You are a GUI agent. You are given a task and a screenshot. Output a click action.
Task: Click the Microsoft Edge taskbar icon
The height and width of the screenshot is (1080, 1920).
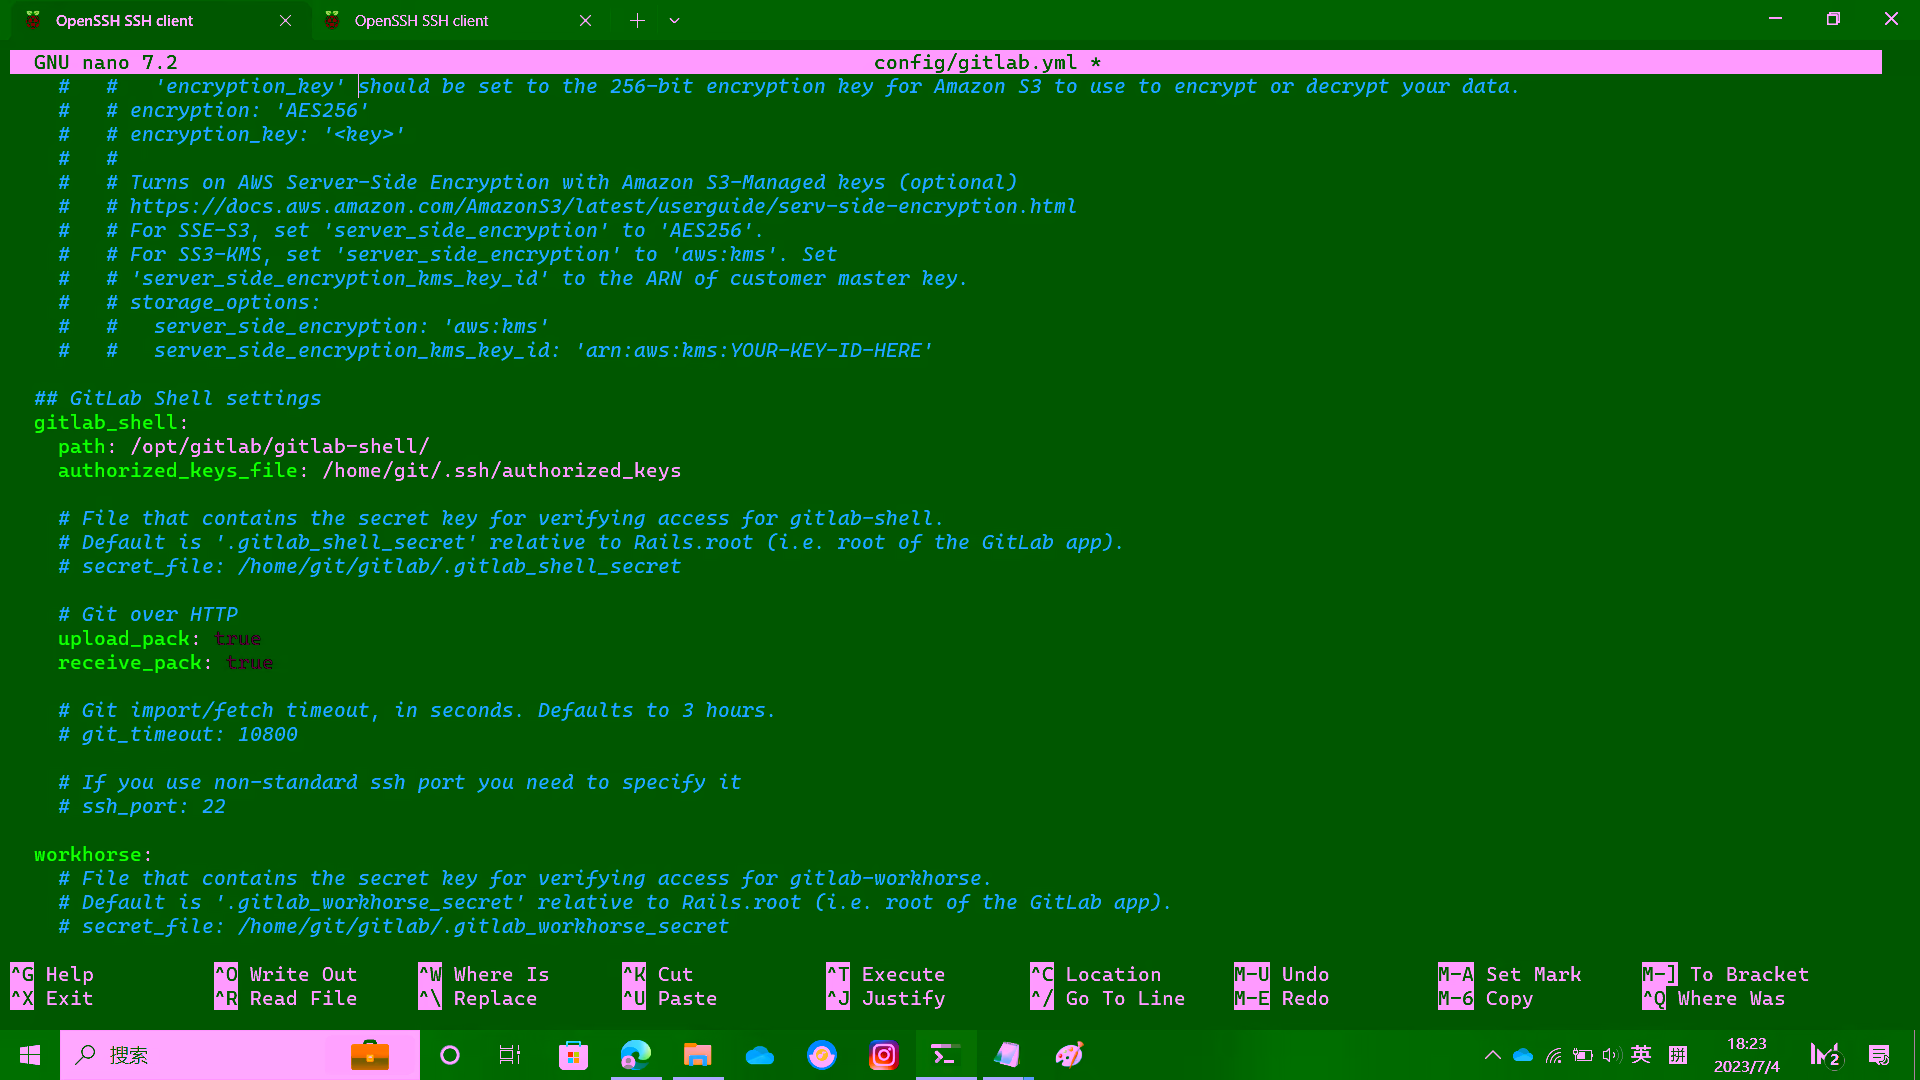click(x=636, y=1055)
